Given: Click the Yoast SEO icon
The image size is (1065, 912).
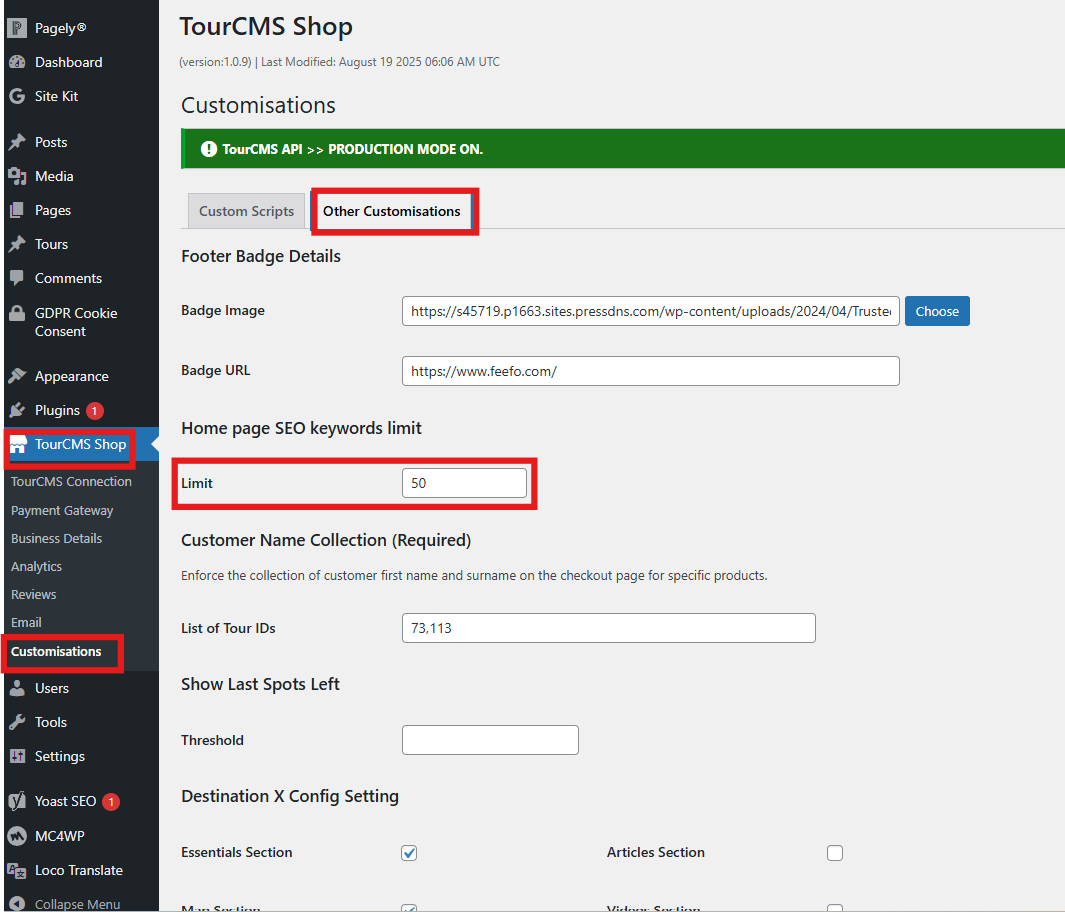Looking at the screenshot, I should (x=17, y=801).
